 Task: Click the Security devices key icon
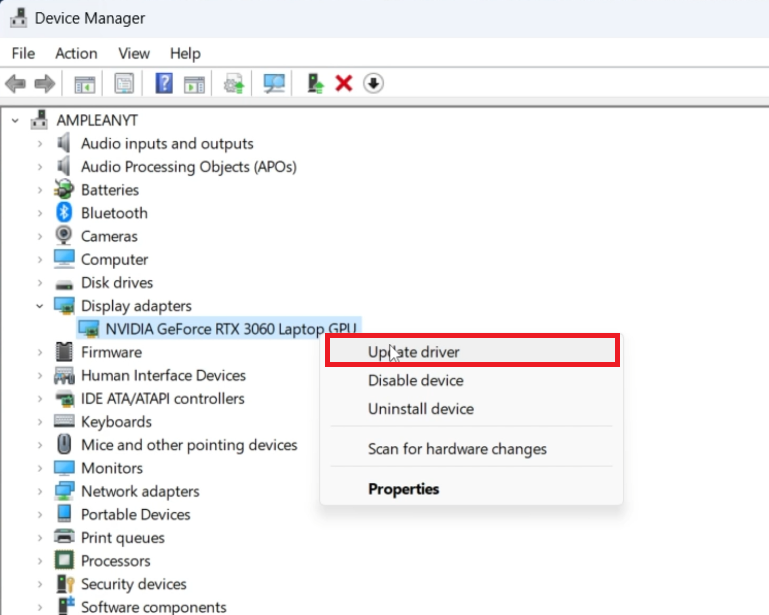pos(65,584)
